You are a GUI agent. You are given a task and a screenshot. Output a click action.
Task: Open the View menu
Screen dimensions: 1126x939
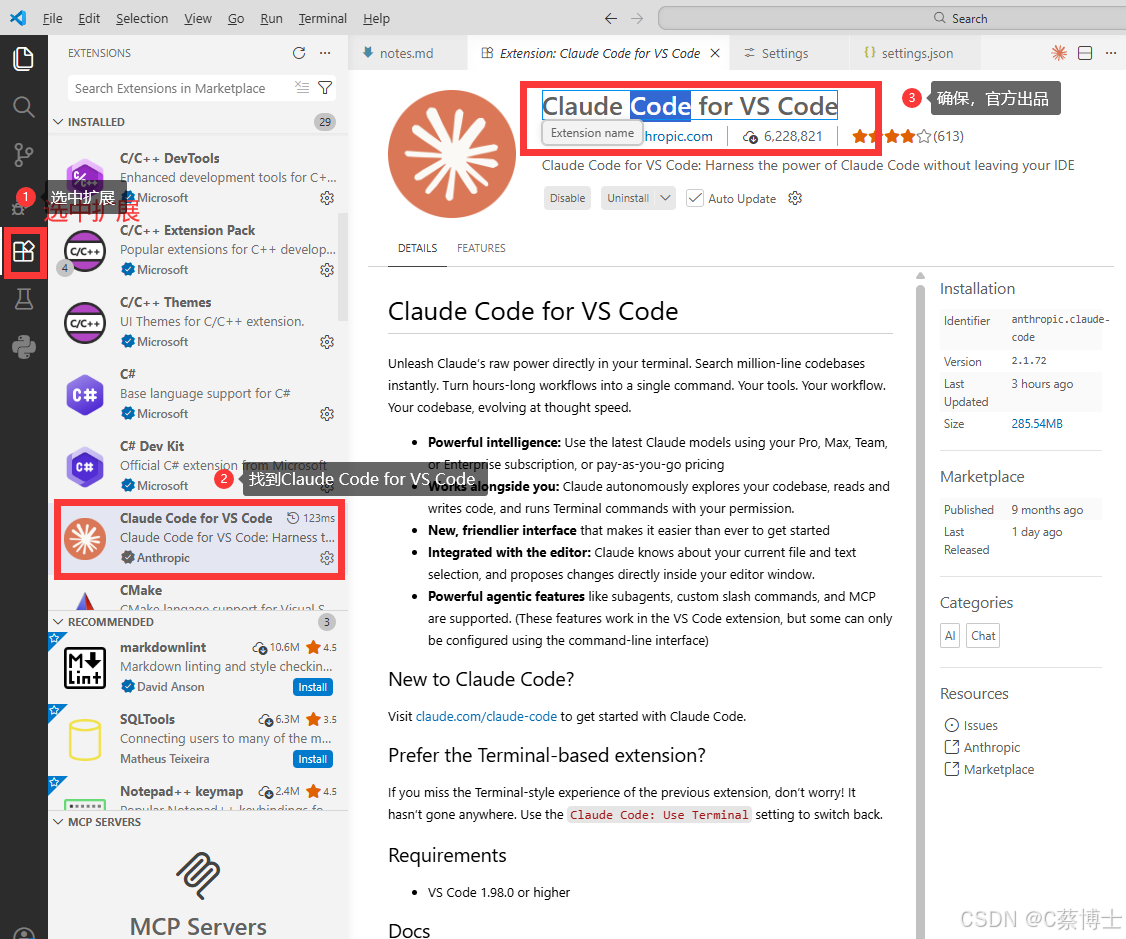coord(198,19)
